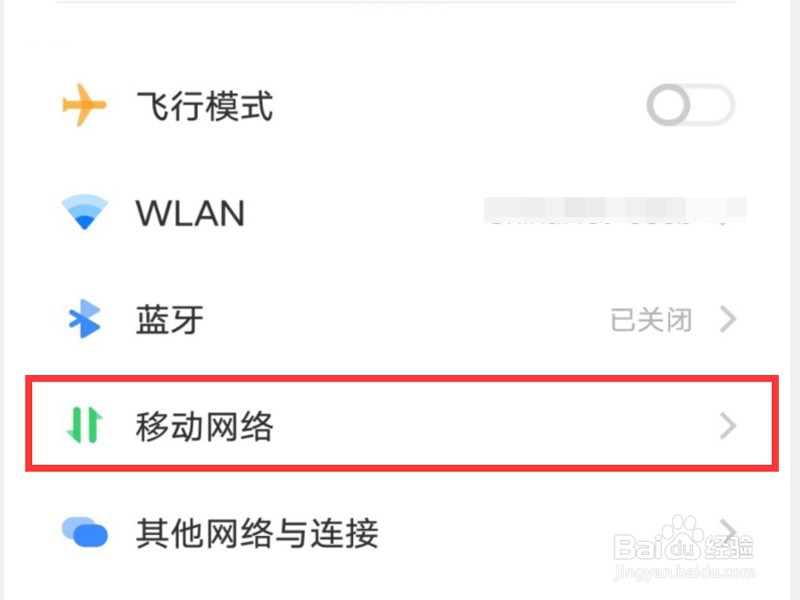
Task: Click inside the red highlighted row box
Action: point(402,423)
